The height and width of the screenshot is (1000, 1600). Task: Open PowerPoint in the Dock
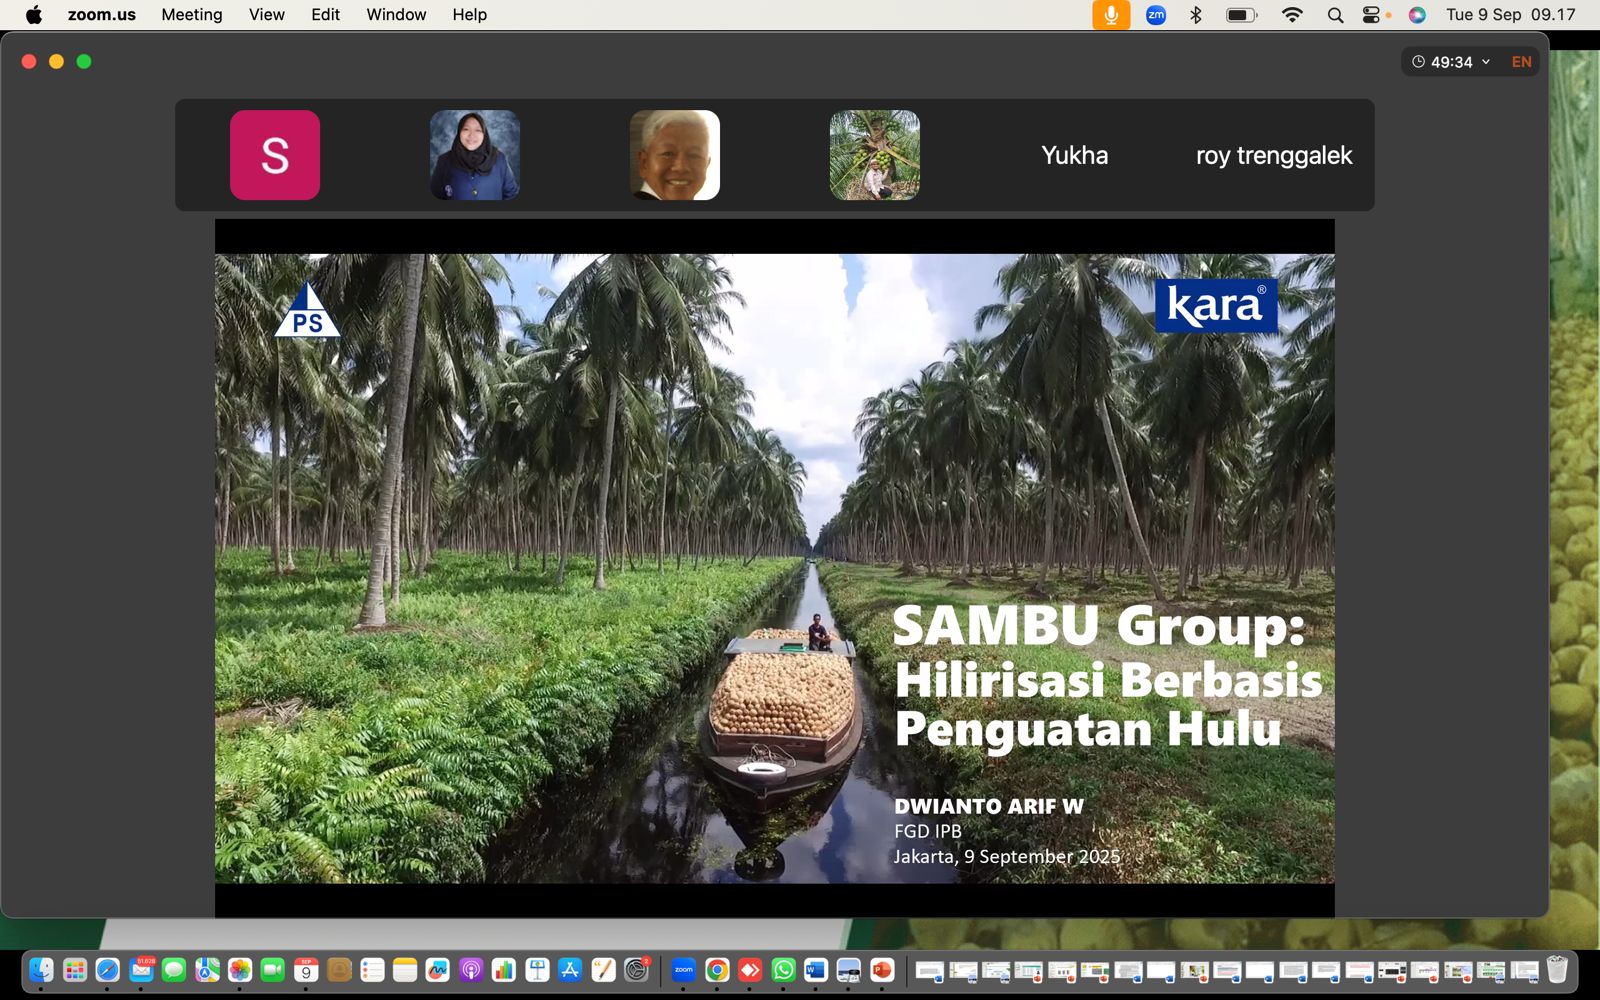[x=881, y=969]
